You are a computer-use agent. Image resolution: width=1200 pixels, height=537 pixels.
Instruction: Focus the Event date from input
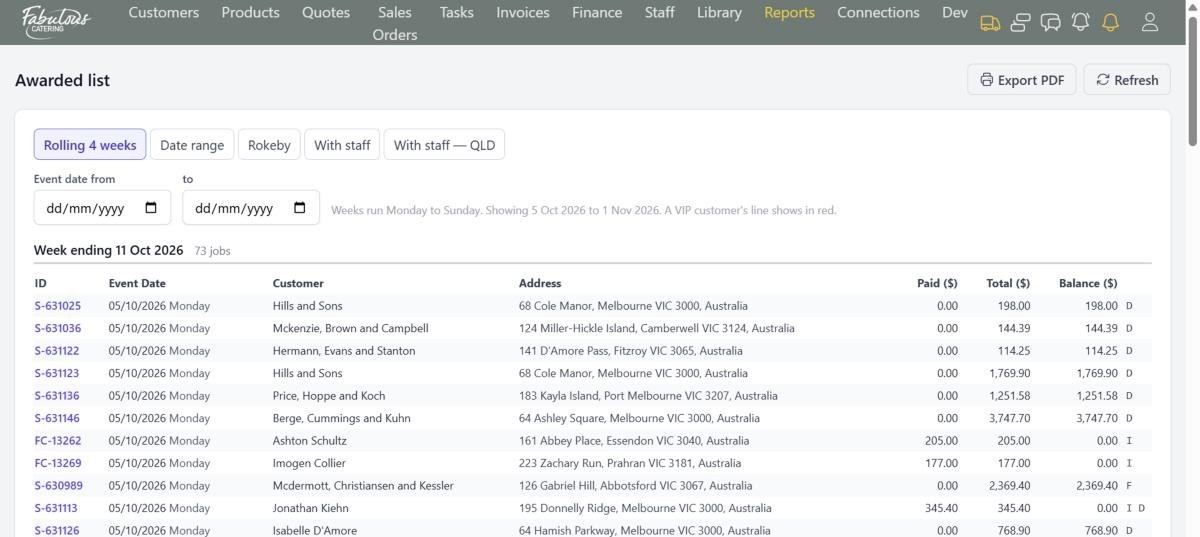tap(102, 208)
